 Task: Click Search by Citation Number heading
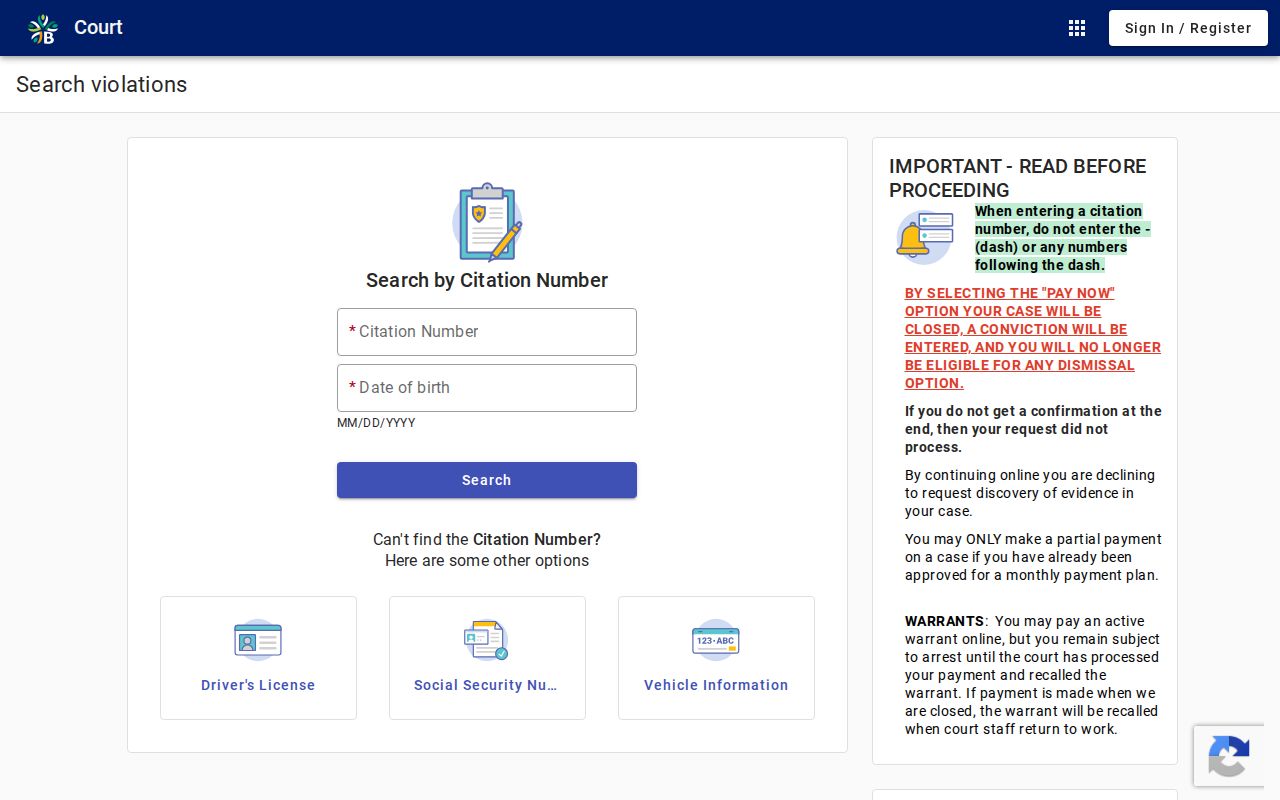[487, 280]
